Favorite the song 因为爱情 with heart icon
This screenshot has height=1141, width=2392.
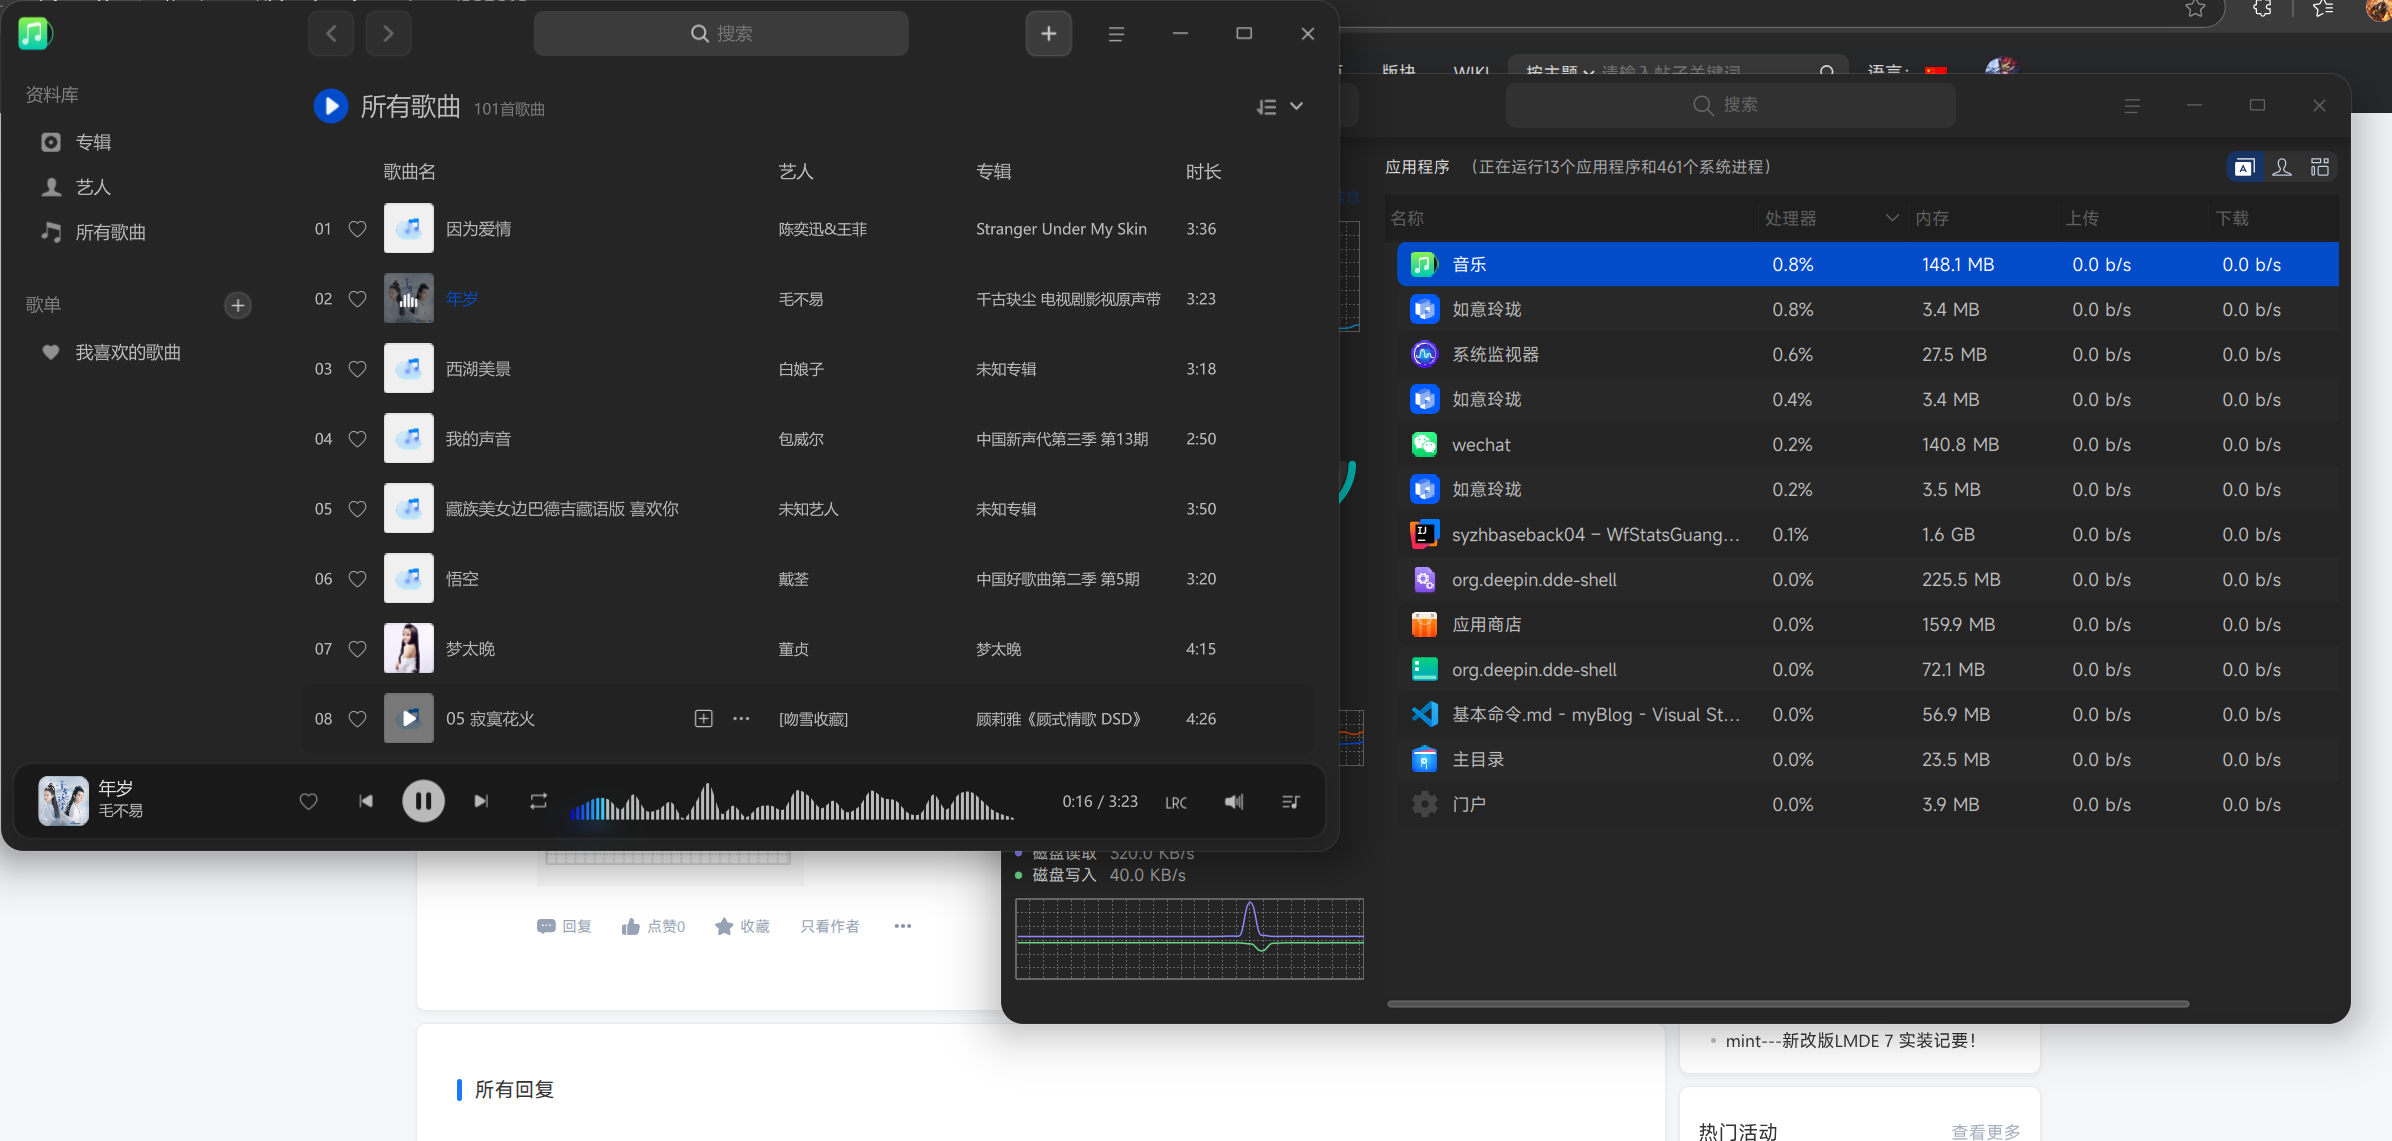[x=357, y=229]
